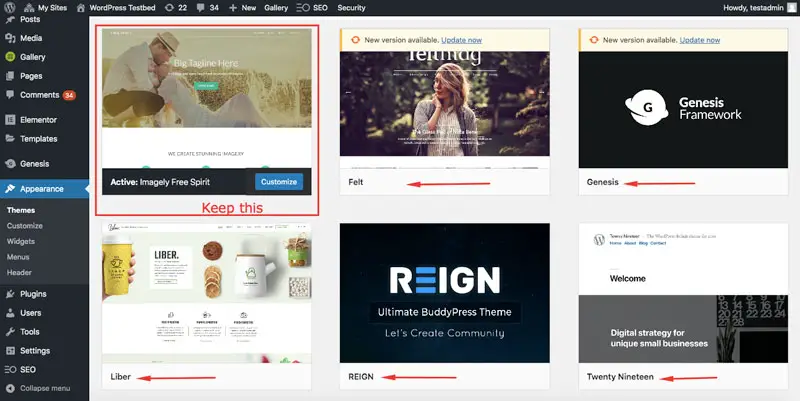Select Menus submenu item
Screen dimensions: 800x401
pos(18,257)
